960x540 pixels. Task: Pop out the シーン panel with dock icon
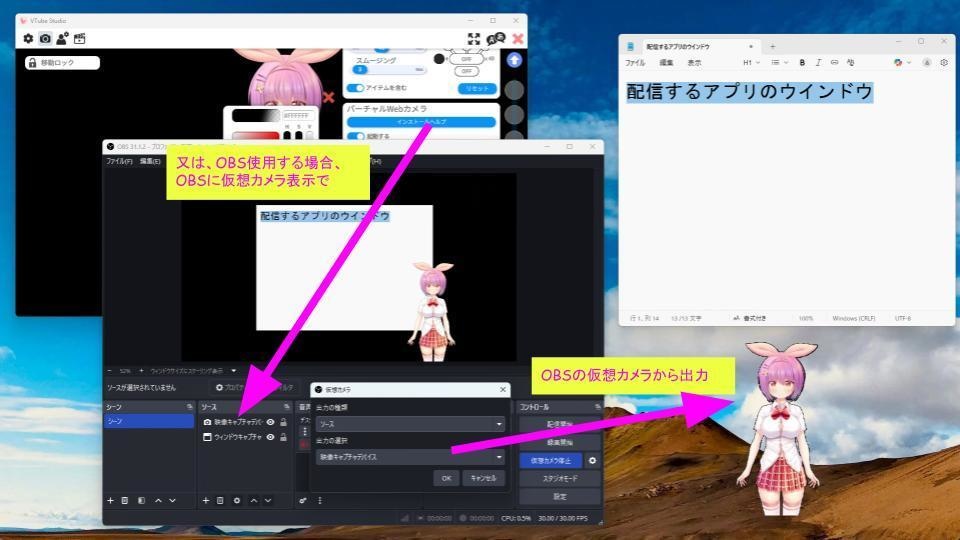pyautogui.click(x=190, y=407)
